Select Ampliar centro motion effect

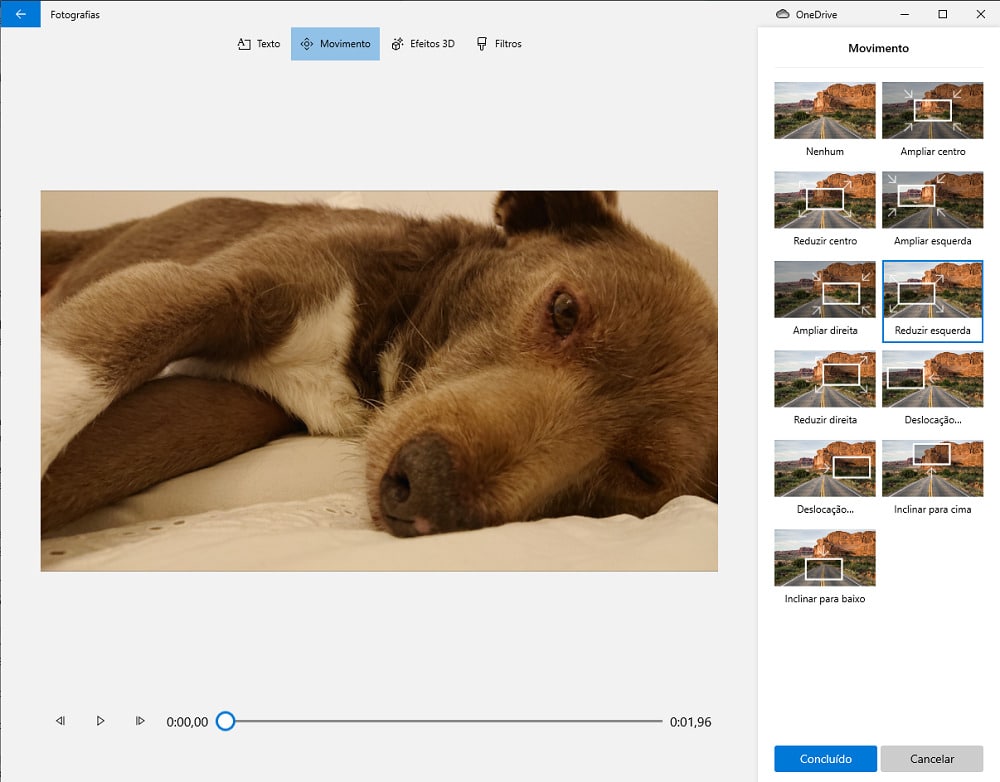click(932, 111)
